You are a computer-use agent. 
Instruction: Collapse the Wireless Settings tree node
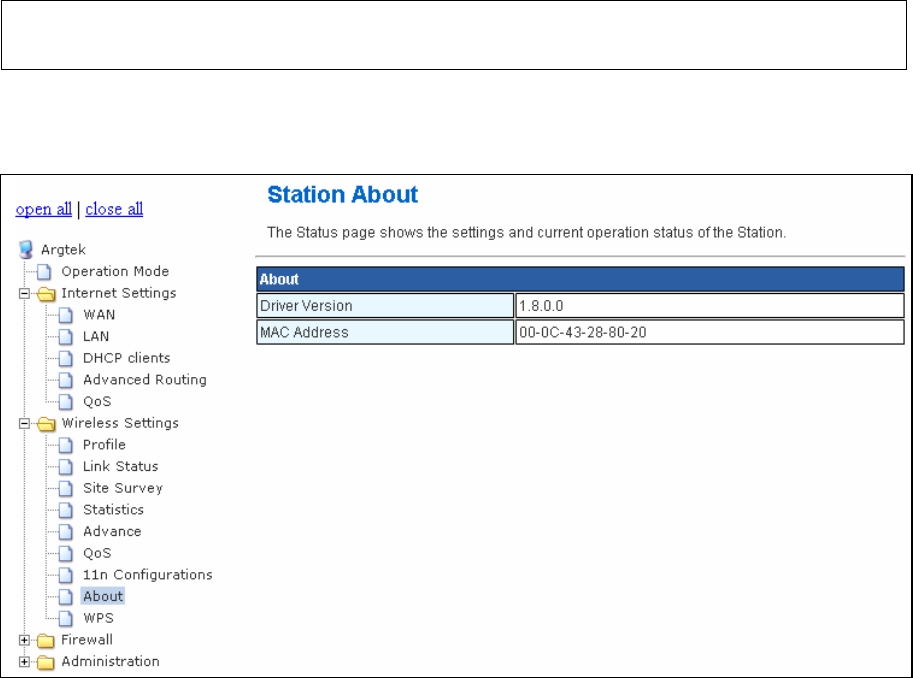click(24, 423)
